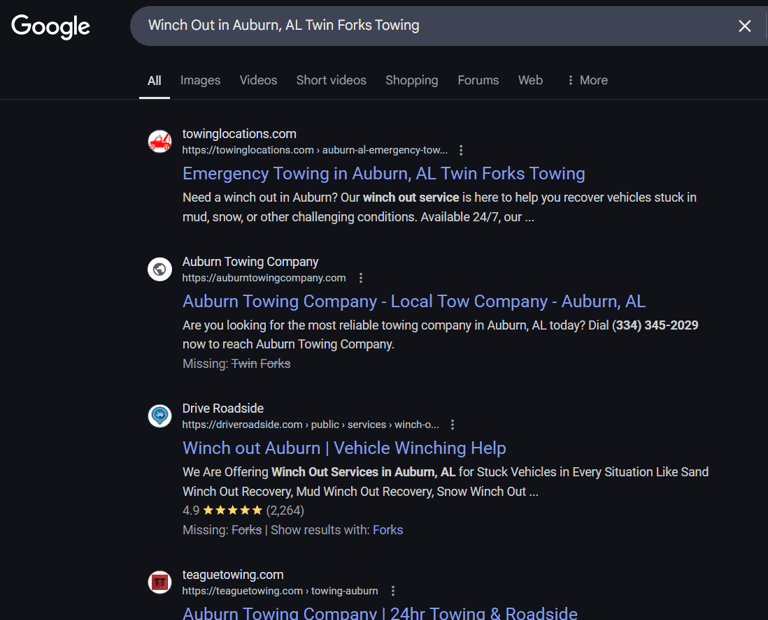Click the teaguetowing.com site name
Viewport: 768px width, 620px height.
coord(233,574)
